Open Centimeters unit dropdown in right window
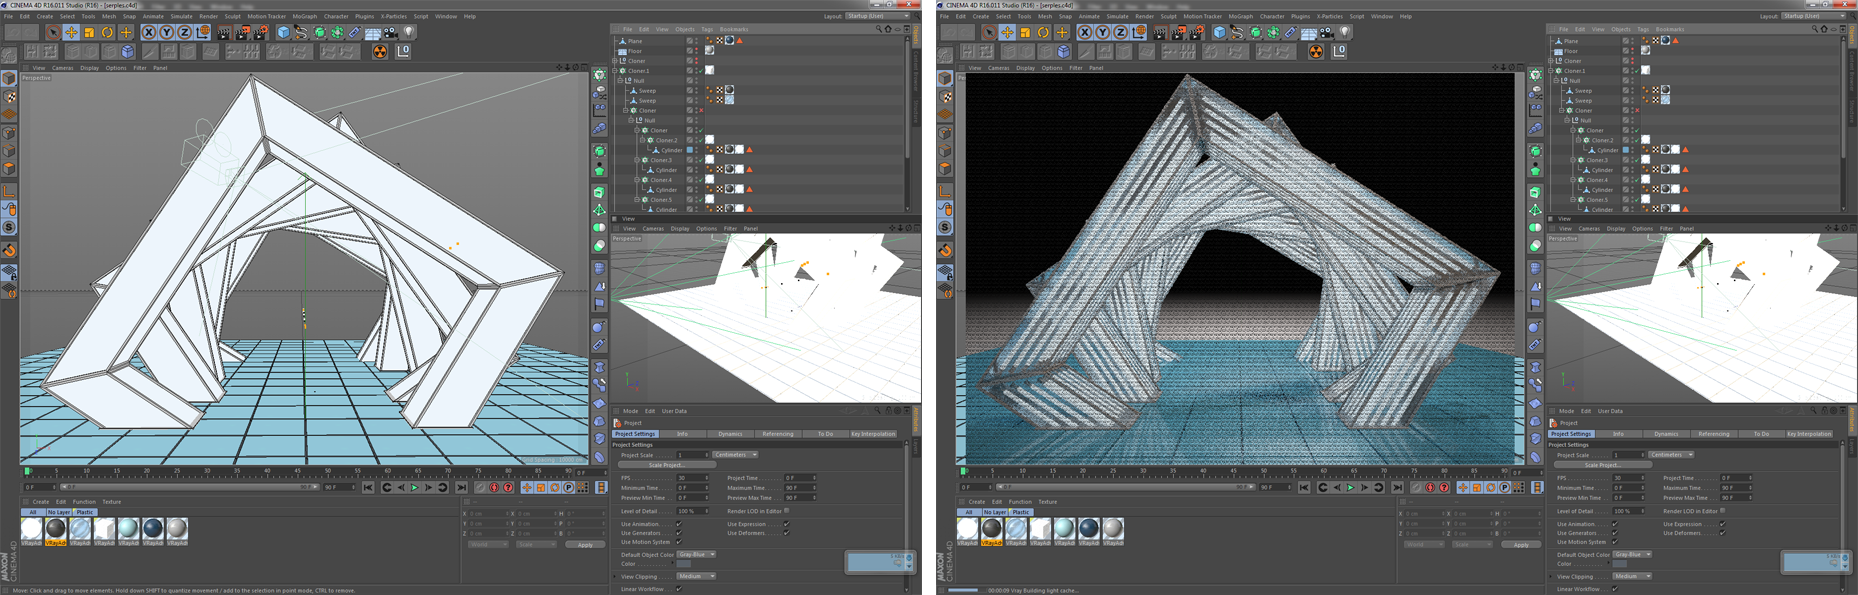The height and width of the screenshot is (595, 1858). click(1671, 455)
